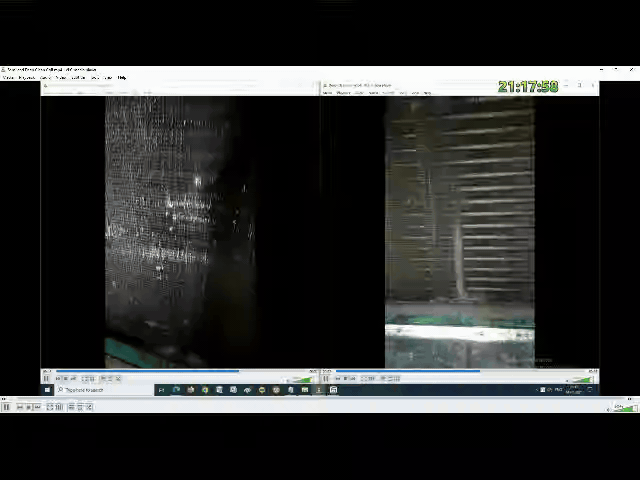The height and width of the screenshot is (480, 640).
Task: Open the Subtitle menu of outer VLC
Action: click(78, 78)
